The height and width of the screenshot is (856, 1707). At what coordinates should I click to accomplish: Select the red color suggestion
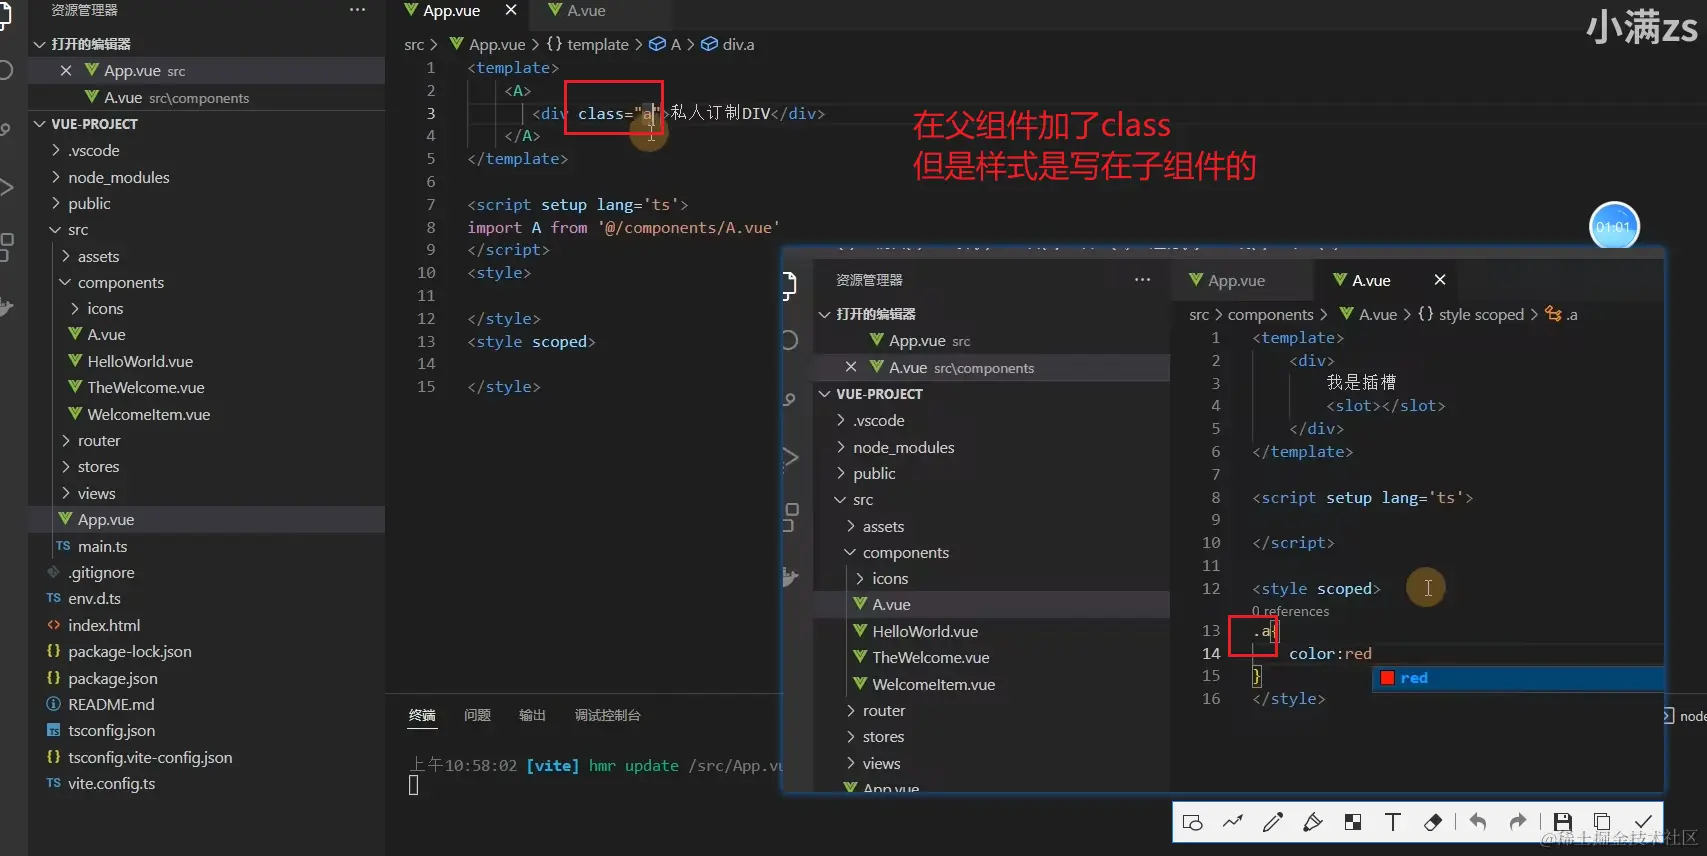(1518, 678)
